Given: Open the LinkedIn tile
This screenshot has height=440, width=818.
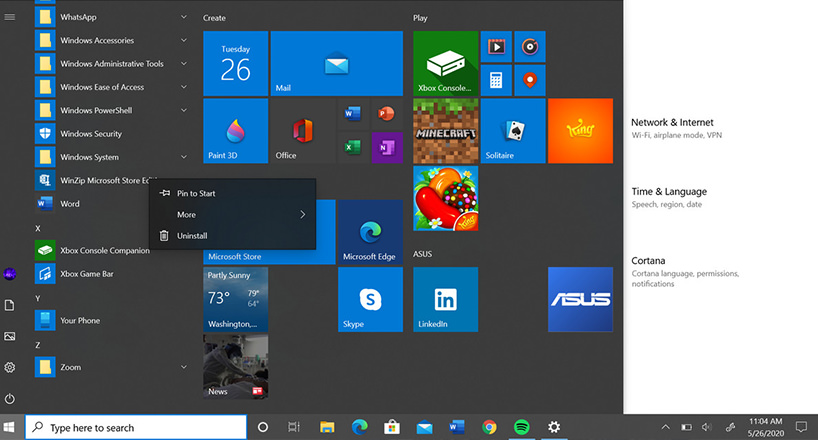Looking at the screenshot, I should 446,300.
